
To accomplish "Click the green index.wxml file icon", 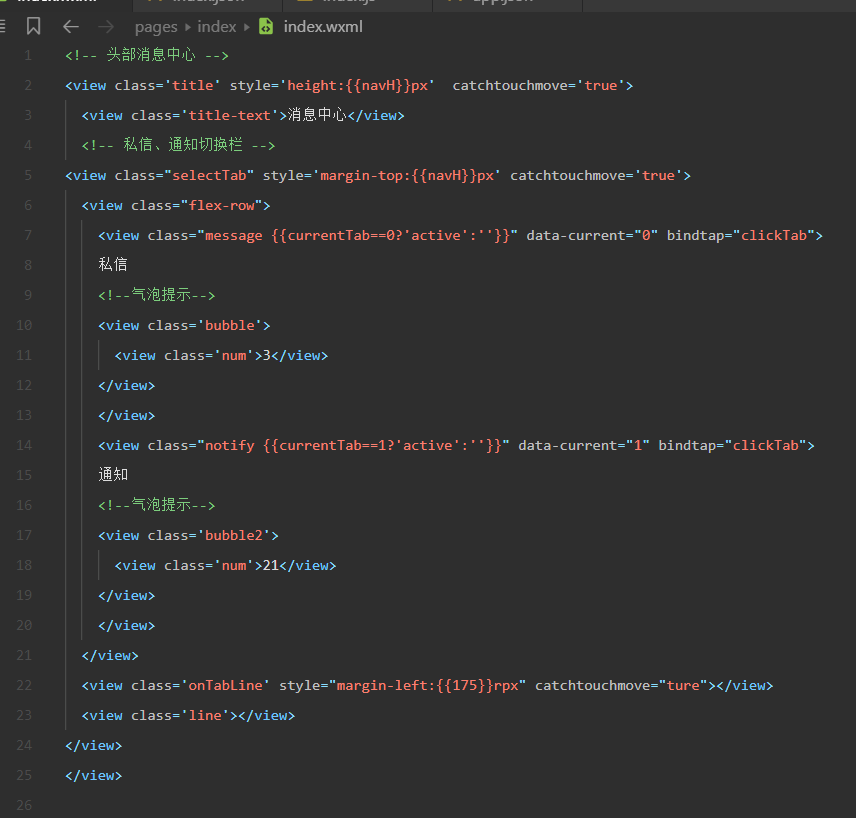I will [x=266, y=26].
